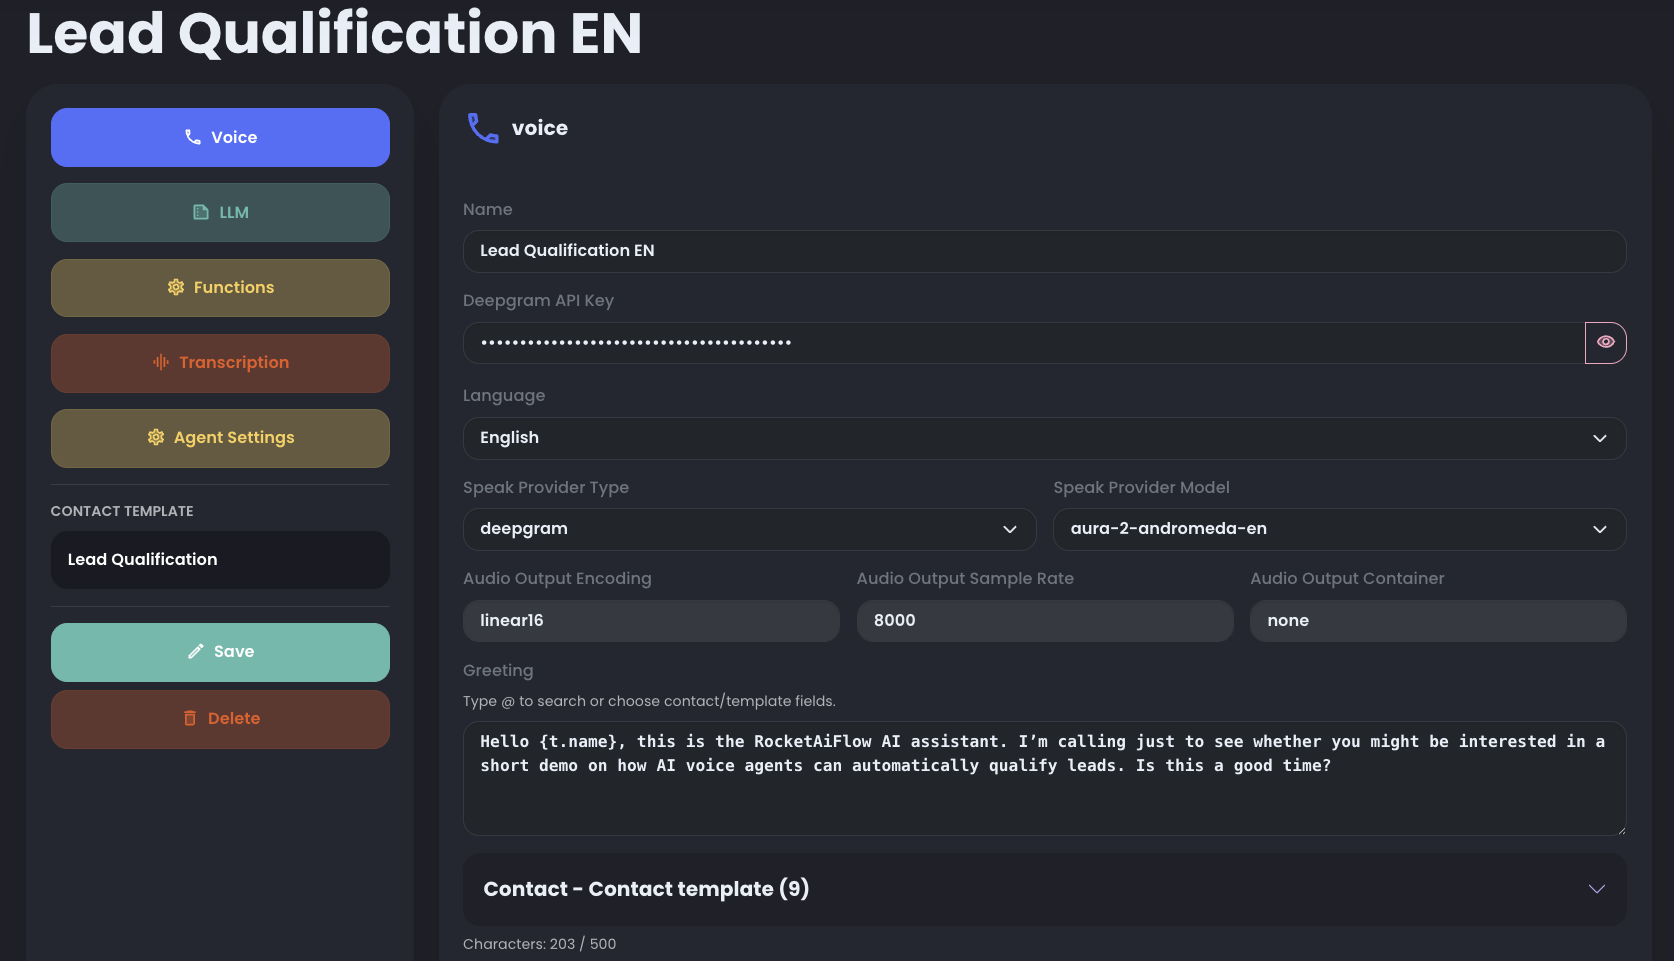Open the Functions section
This screenshot has height=961, width=1674.
point(220,288)
